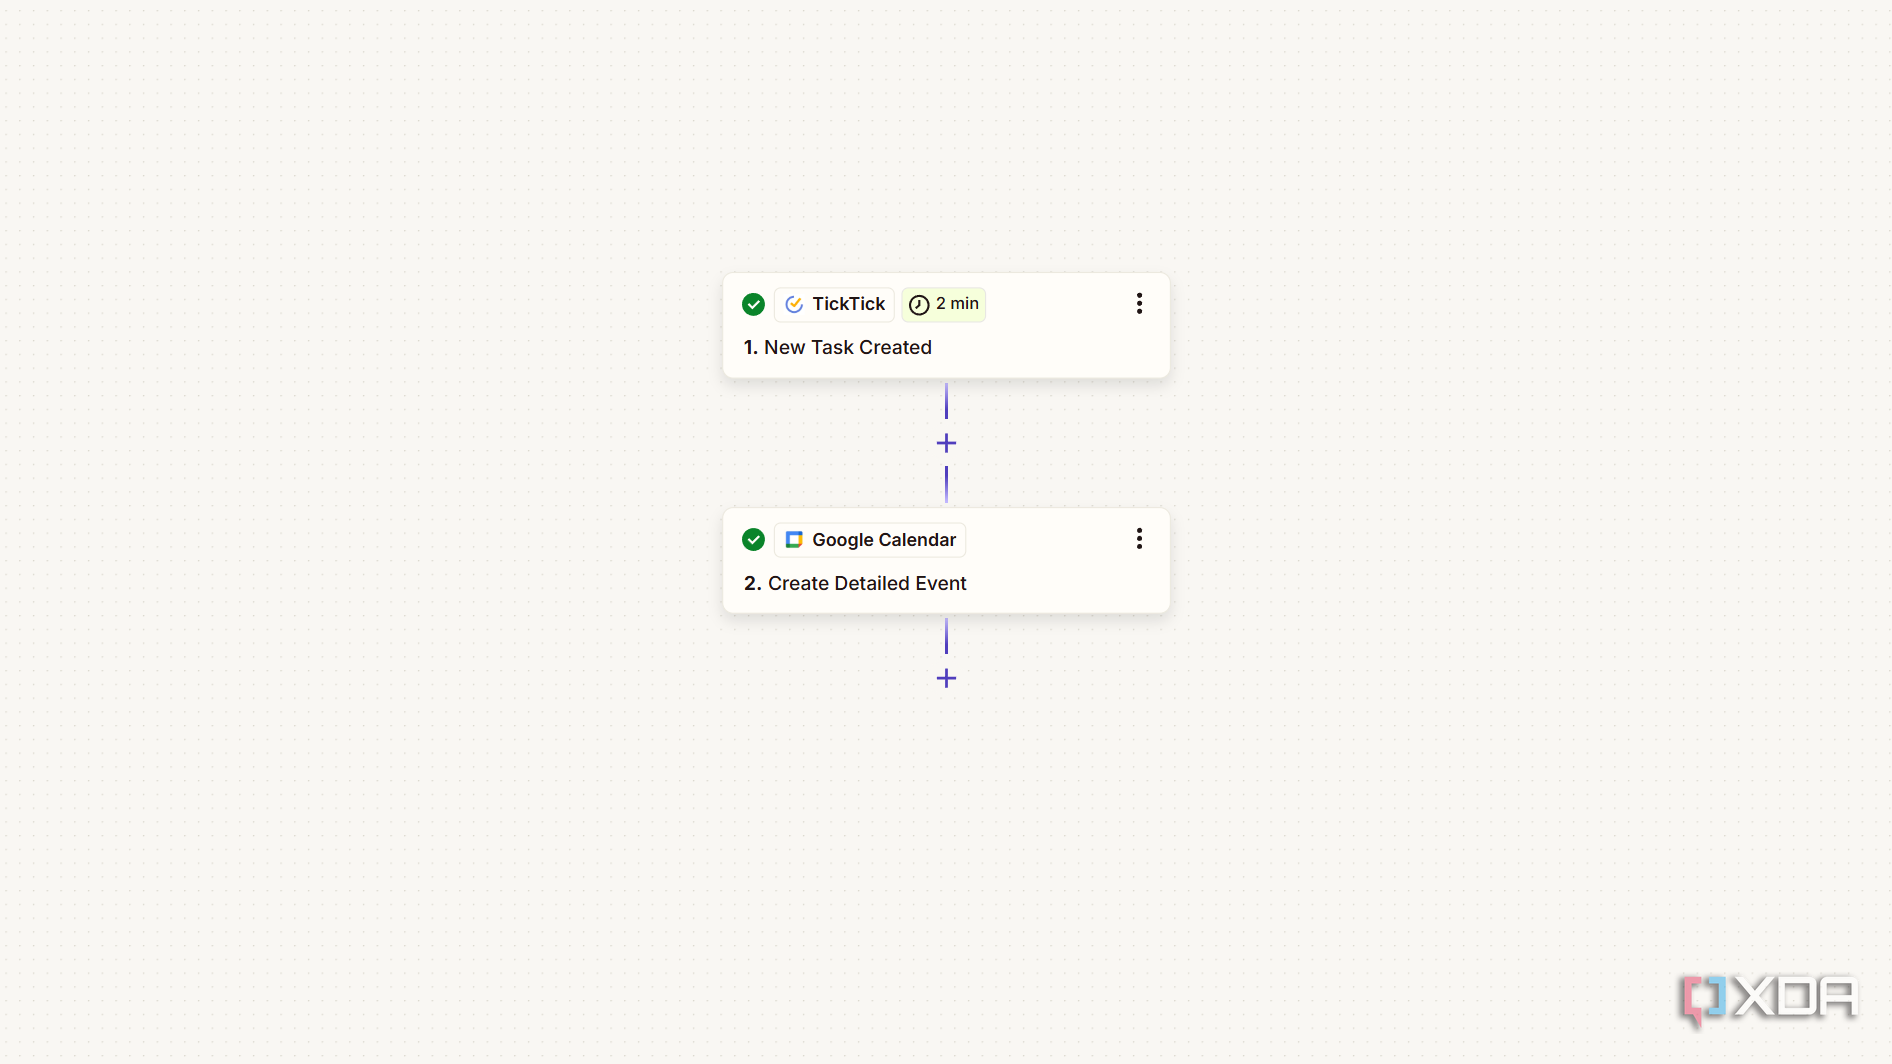
Task: Click the 2 min polling interval badge
Action: coord(944,304)
